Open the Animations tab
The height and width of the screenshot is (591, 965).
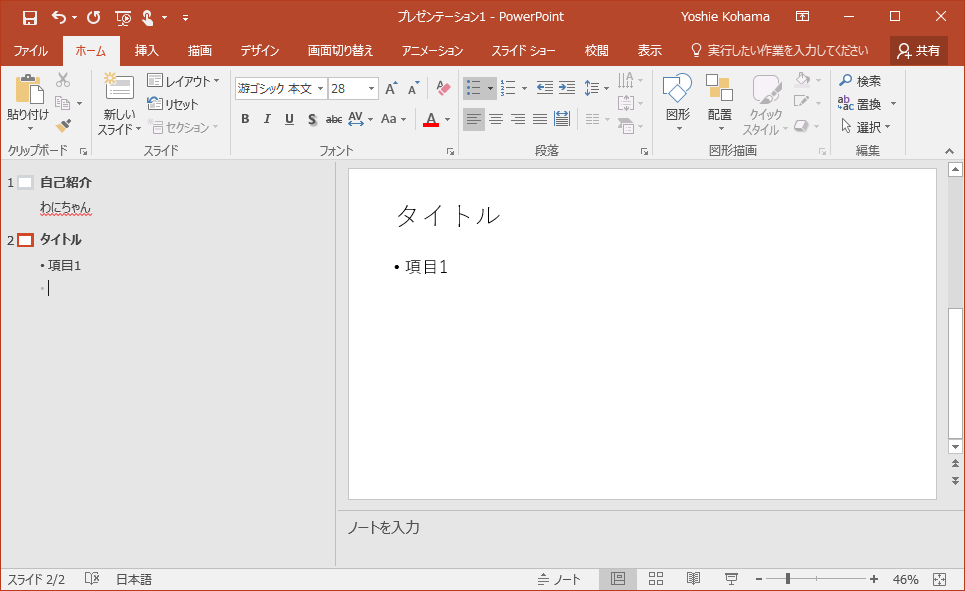pyautogui.click(x=432, y=51)
